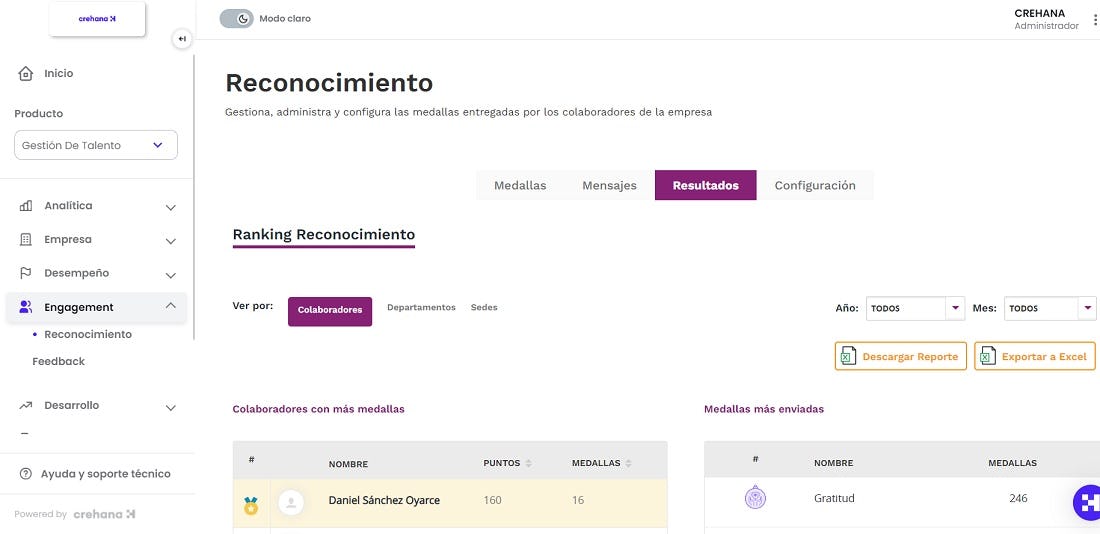Click the Gratitud medal icon
The height and width of the screenshot is (534, 1100).
[756, 498]
